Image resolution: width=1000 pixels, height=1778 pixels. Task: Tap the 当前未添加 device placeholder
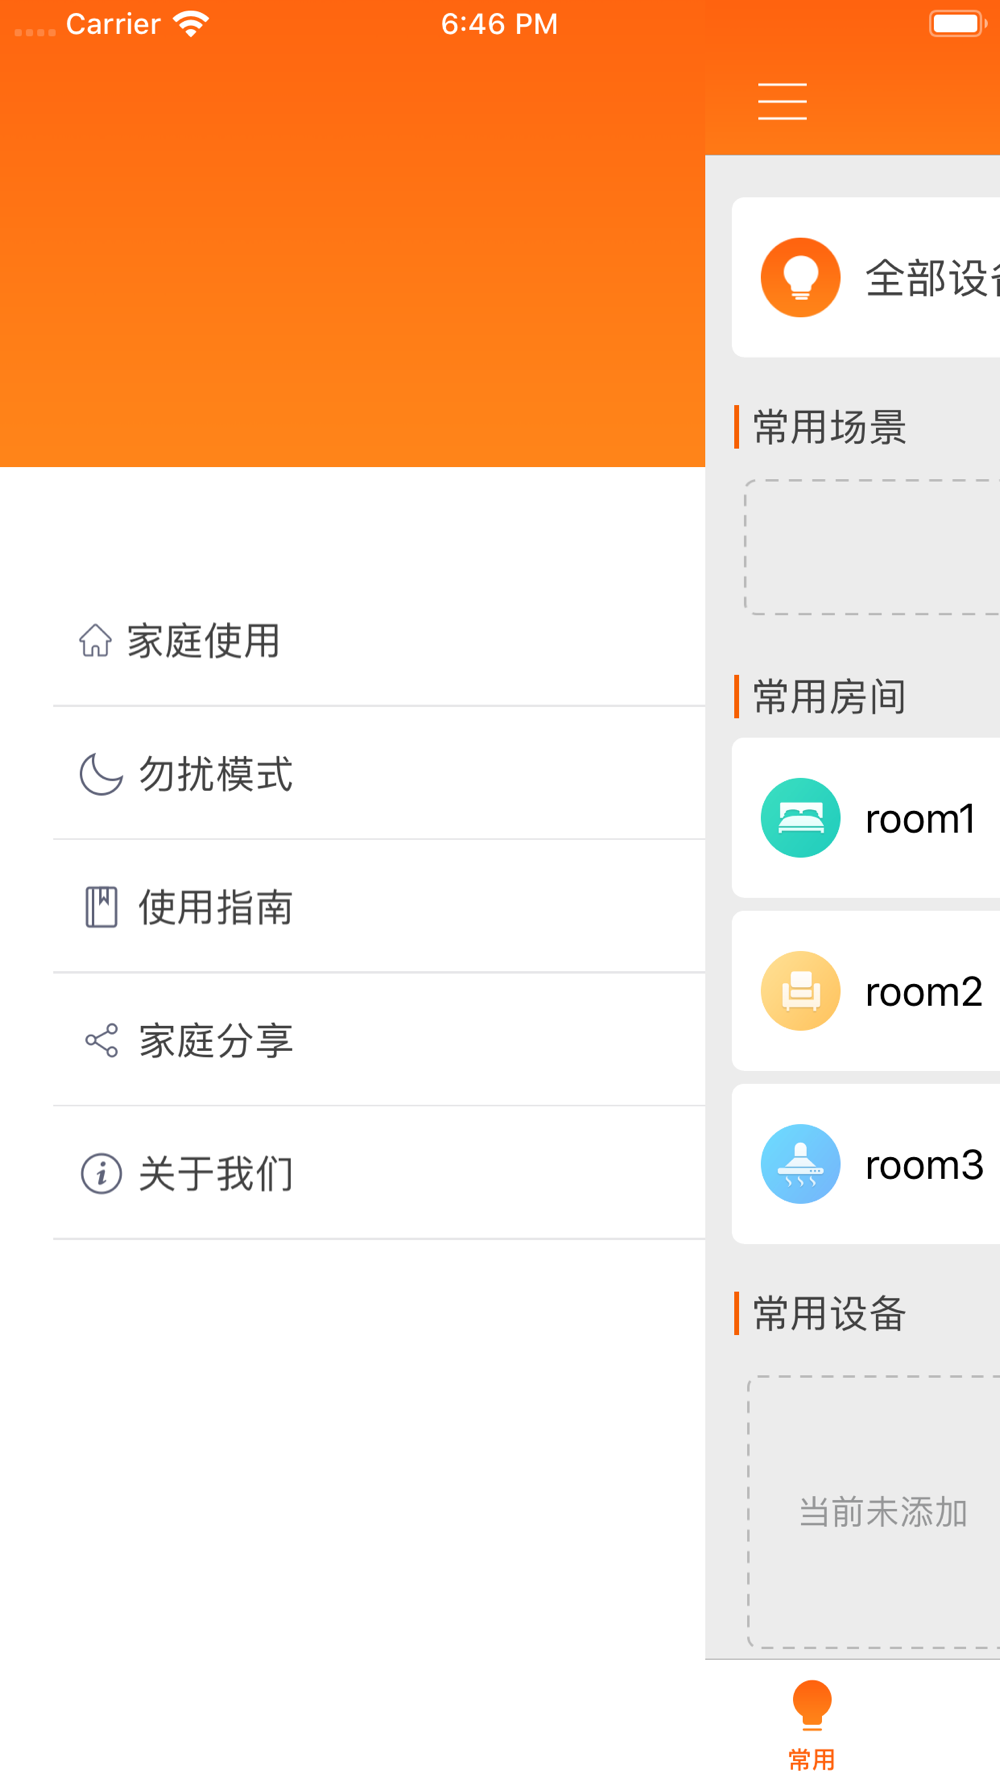coord(882,1512)
